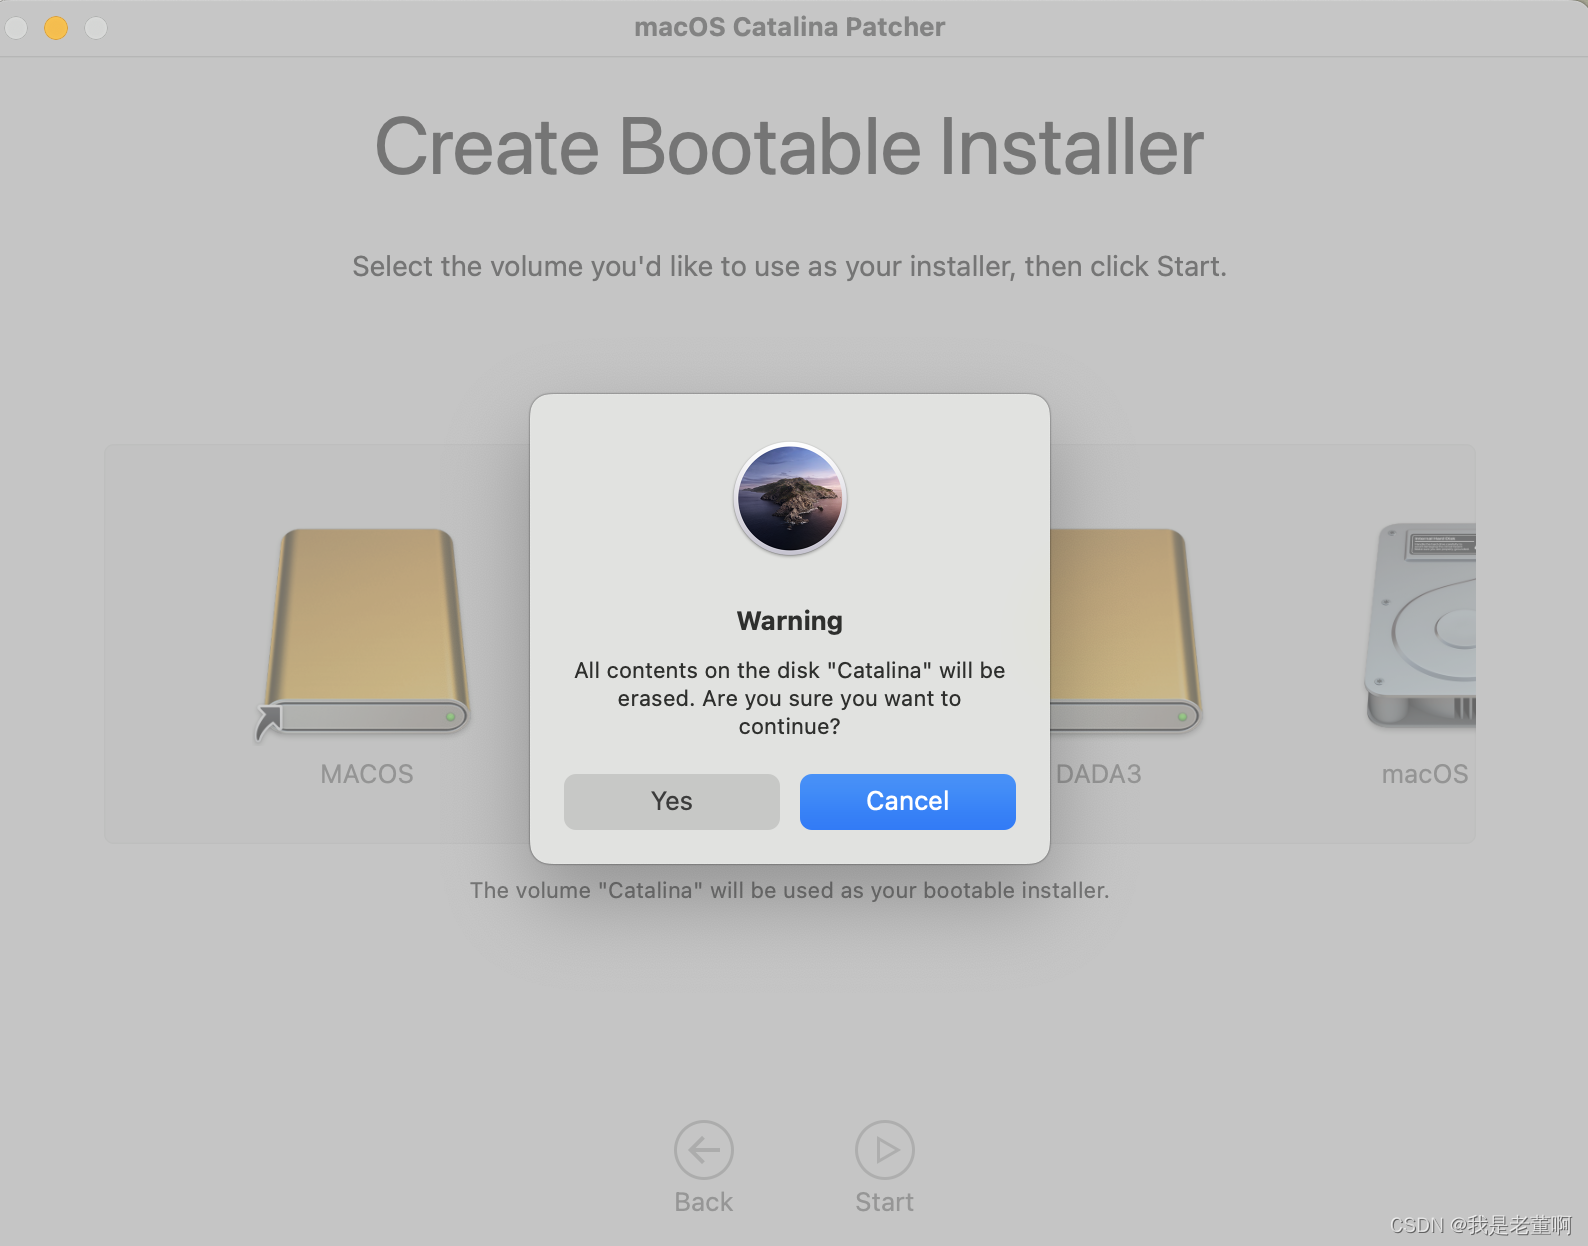Click the 'will be used as your bootable installer' text
This screenshot has width=1588, height=1246.
(790, 890)
